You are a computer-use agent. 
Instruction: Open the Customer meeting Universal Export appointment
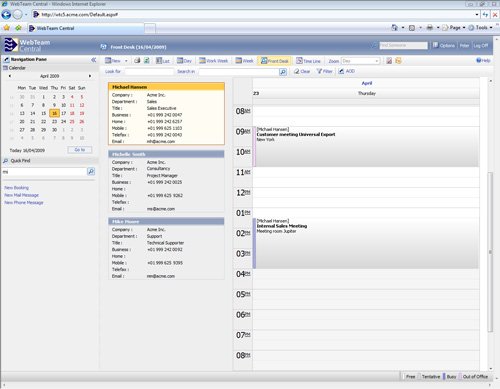tap(366, 146)
